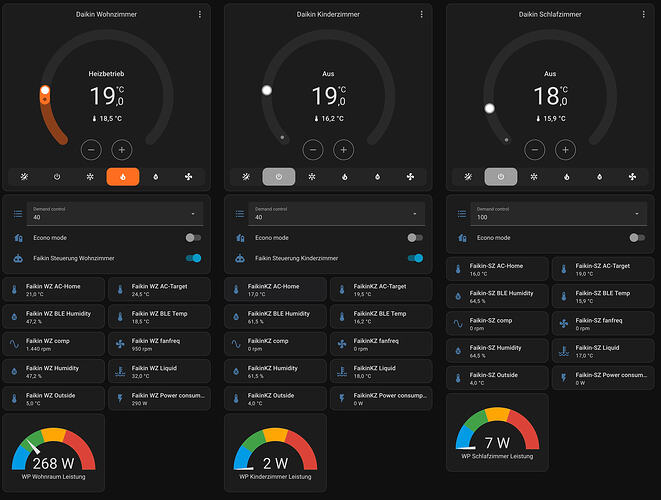The height and width of the screenshot is (500, 661).
Task: Toggle Econo mode for Wohnzimmer
Action: 193,238
